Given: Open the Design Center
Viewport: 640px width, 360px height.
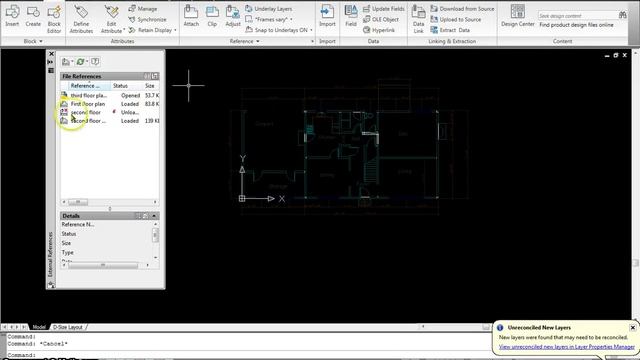Looking at the screenshot, I should (518, 16).
